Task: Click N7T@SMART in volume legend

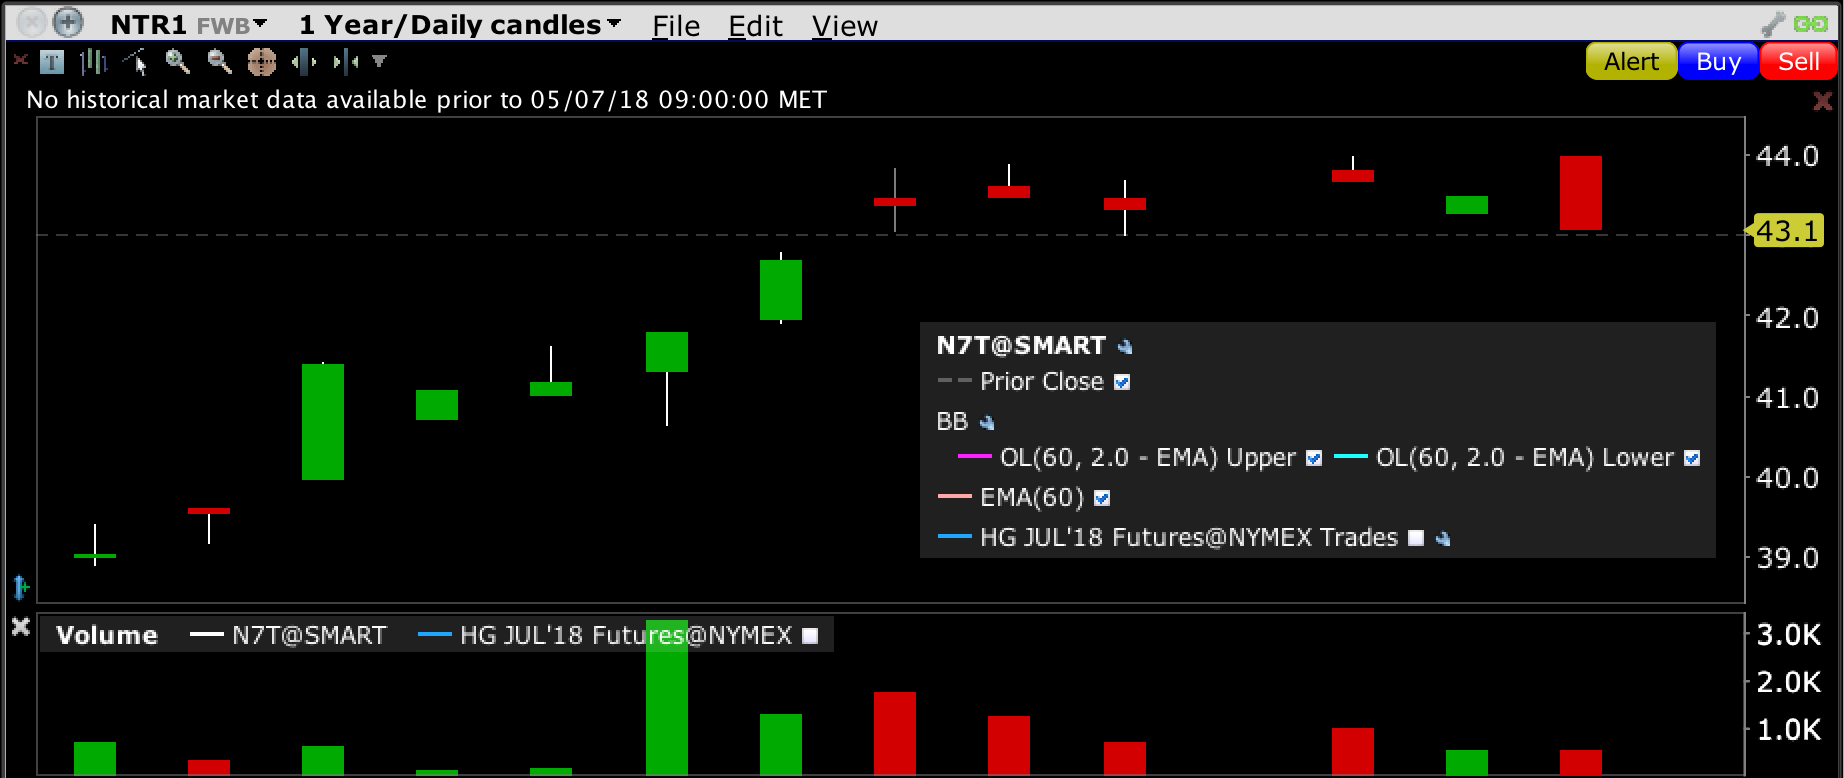Action: tap(309, 636)
